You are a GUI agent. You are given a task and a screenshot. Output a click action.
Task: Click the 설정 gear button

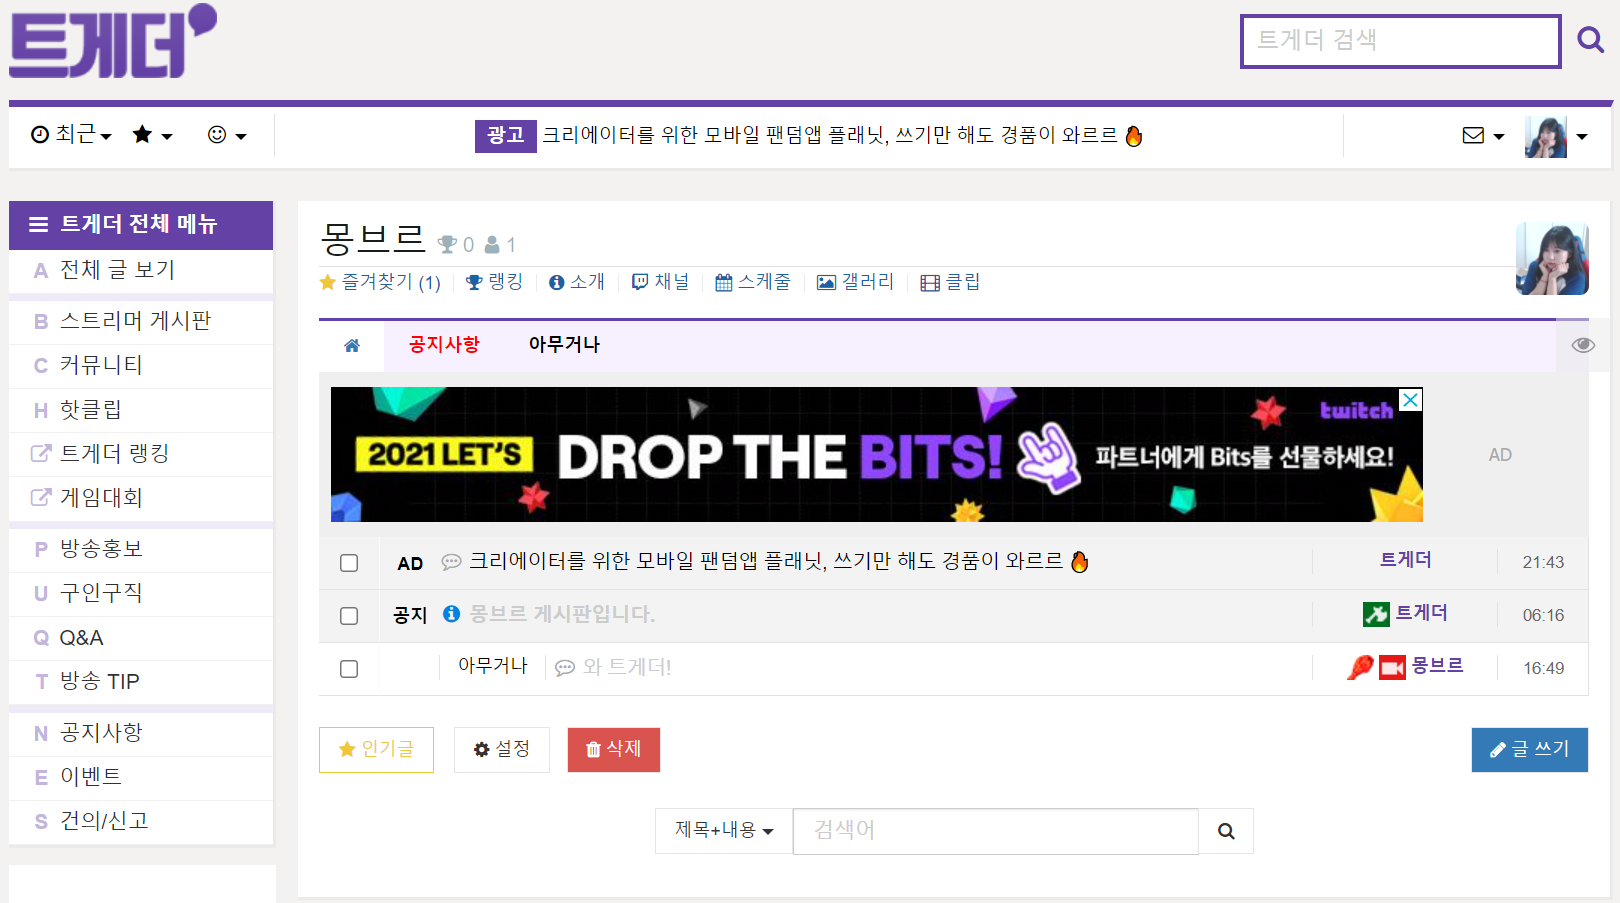click(502, 749)
